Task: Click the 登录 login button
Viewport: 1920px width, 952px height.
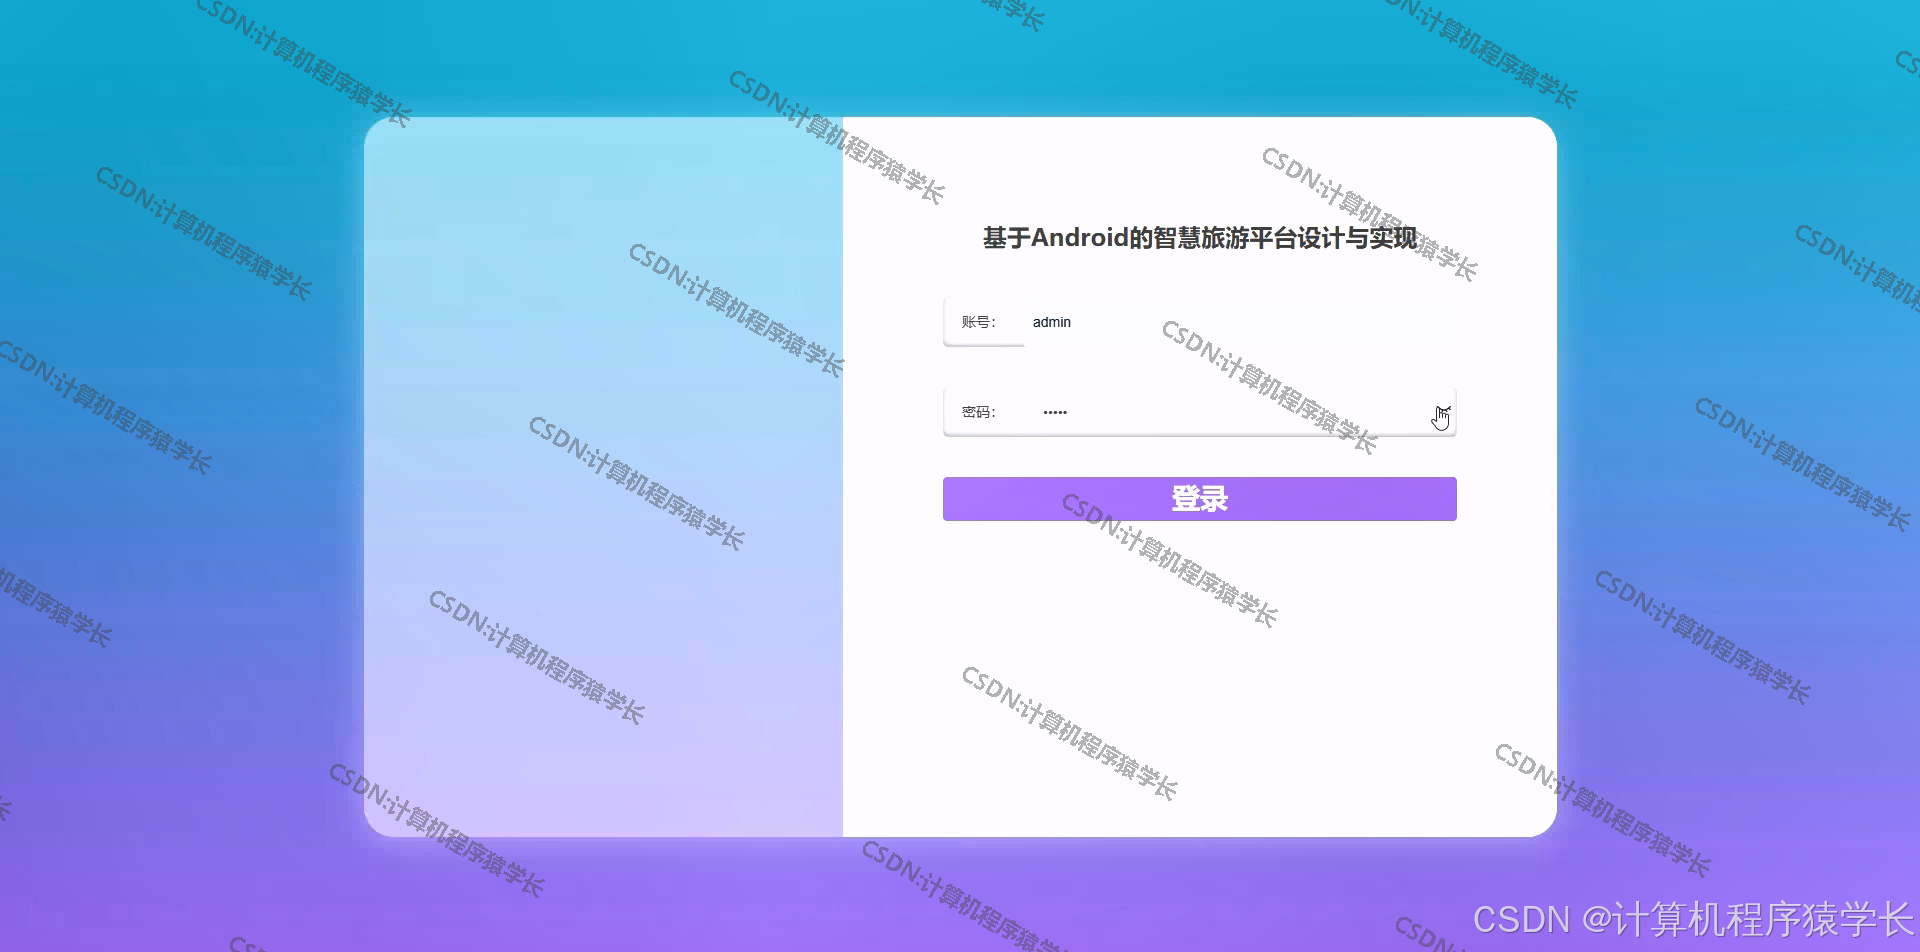Action: click(1199, 498)
